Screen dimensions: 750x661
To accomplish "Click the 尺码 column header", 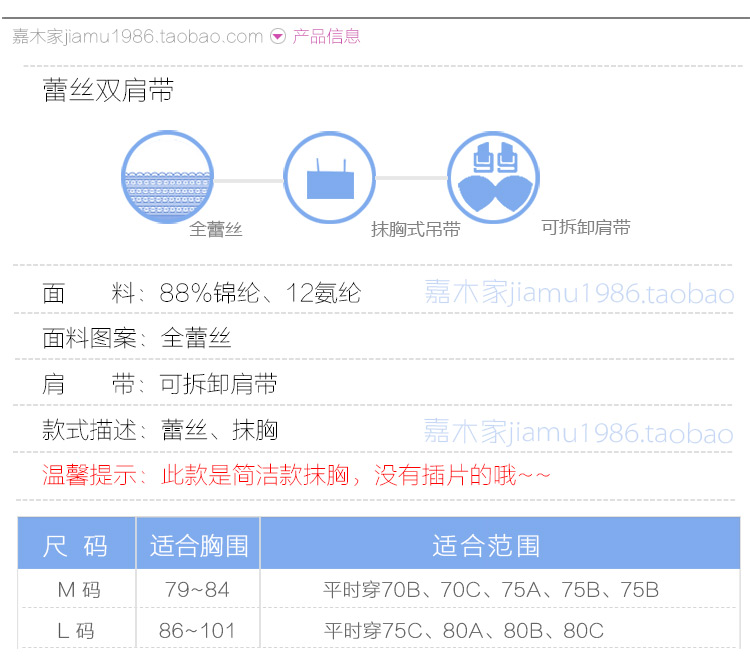I will (76, 545).
